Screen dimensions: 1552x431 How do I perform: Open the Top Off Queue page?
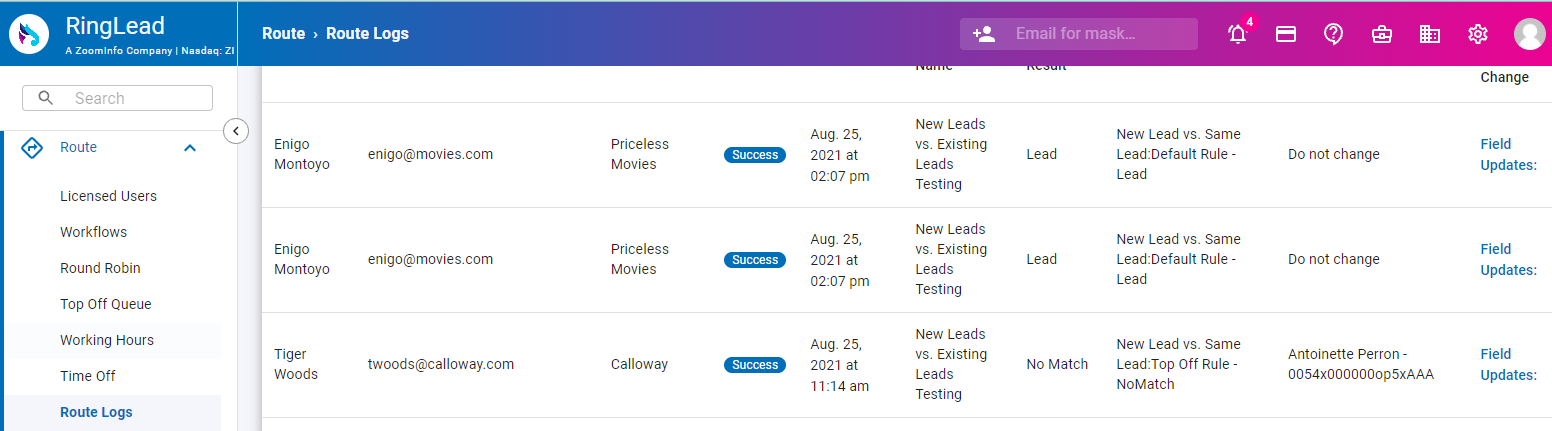[x=105, y=304]
